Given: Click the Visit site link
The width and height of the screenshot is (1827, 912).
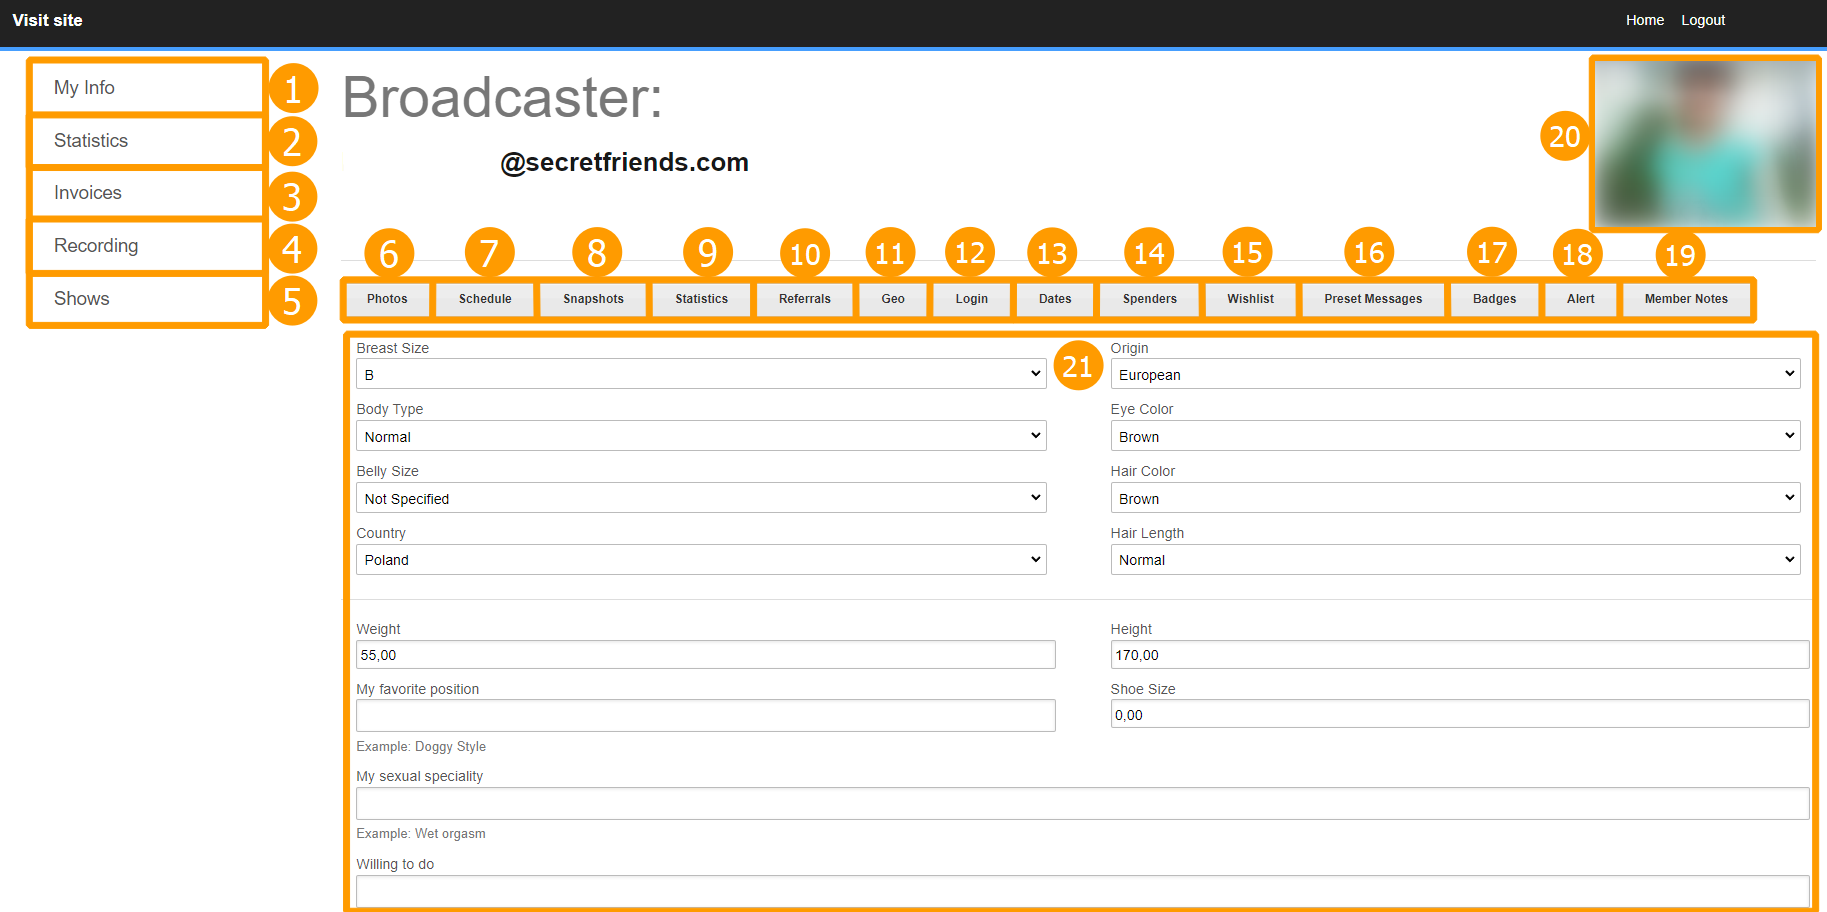Looking at the screenshot, I should pos(47,20).
